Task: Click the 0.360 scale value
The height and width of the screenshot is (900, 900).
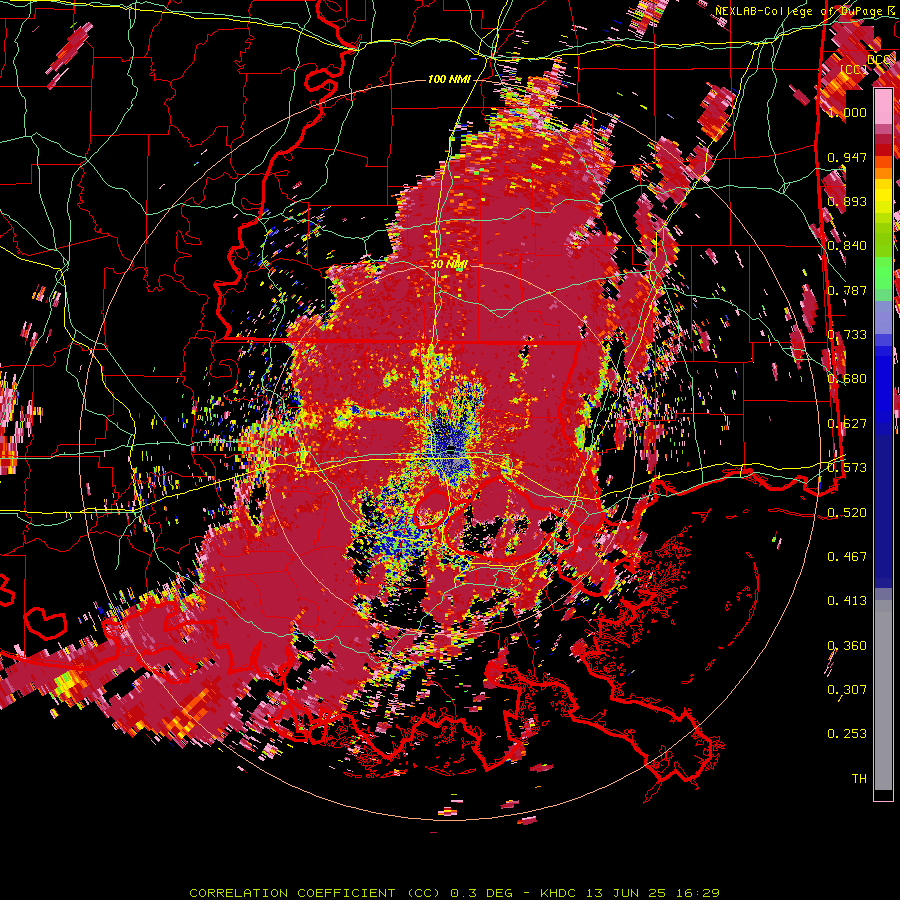Action: pyautogui.click(x=847, y=645)
